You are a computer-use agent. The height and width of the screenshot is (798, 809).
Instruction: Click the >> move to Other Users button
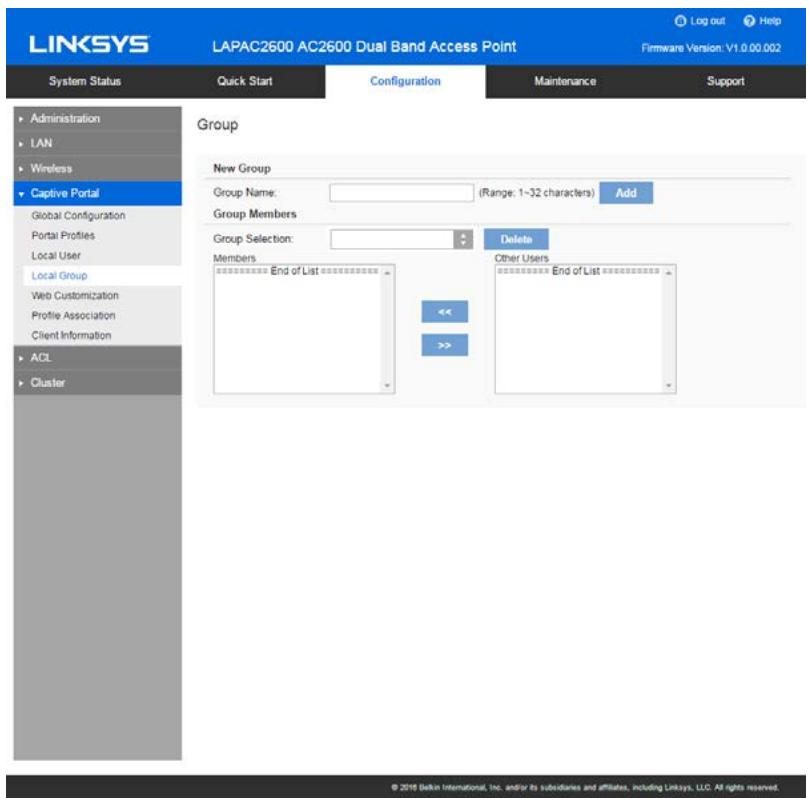click(x=445, y=345)
